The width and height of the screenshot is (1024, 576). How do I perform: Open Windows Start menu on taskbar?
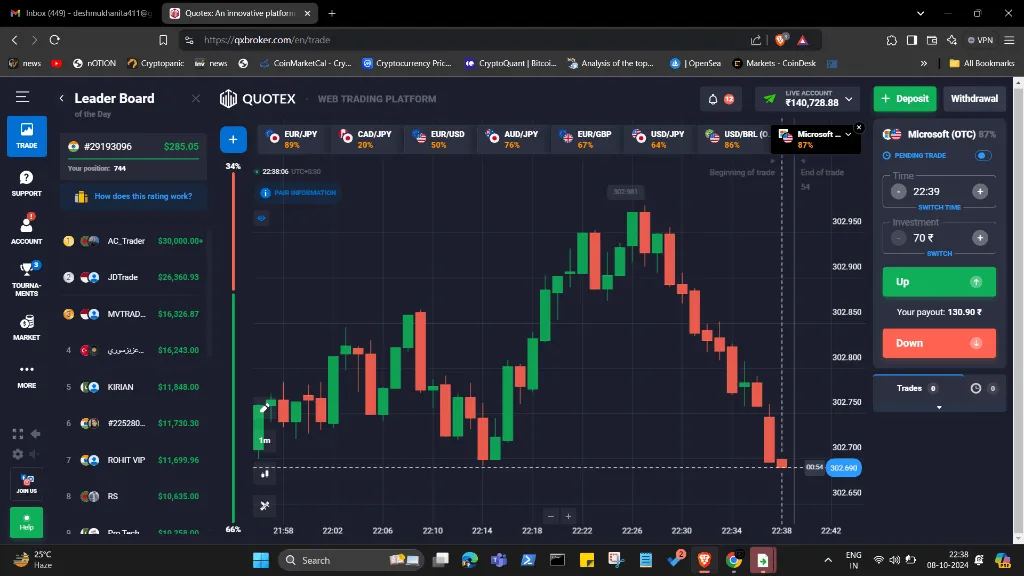pos(261,560)
